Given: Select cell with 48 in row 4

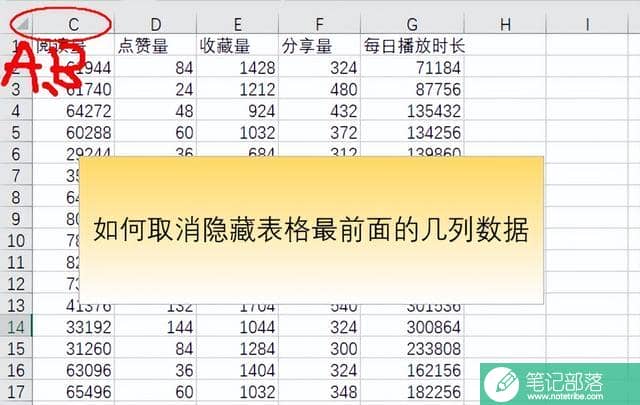Looking at the screenshot, I should 156,111.
